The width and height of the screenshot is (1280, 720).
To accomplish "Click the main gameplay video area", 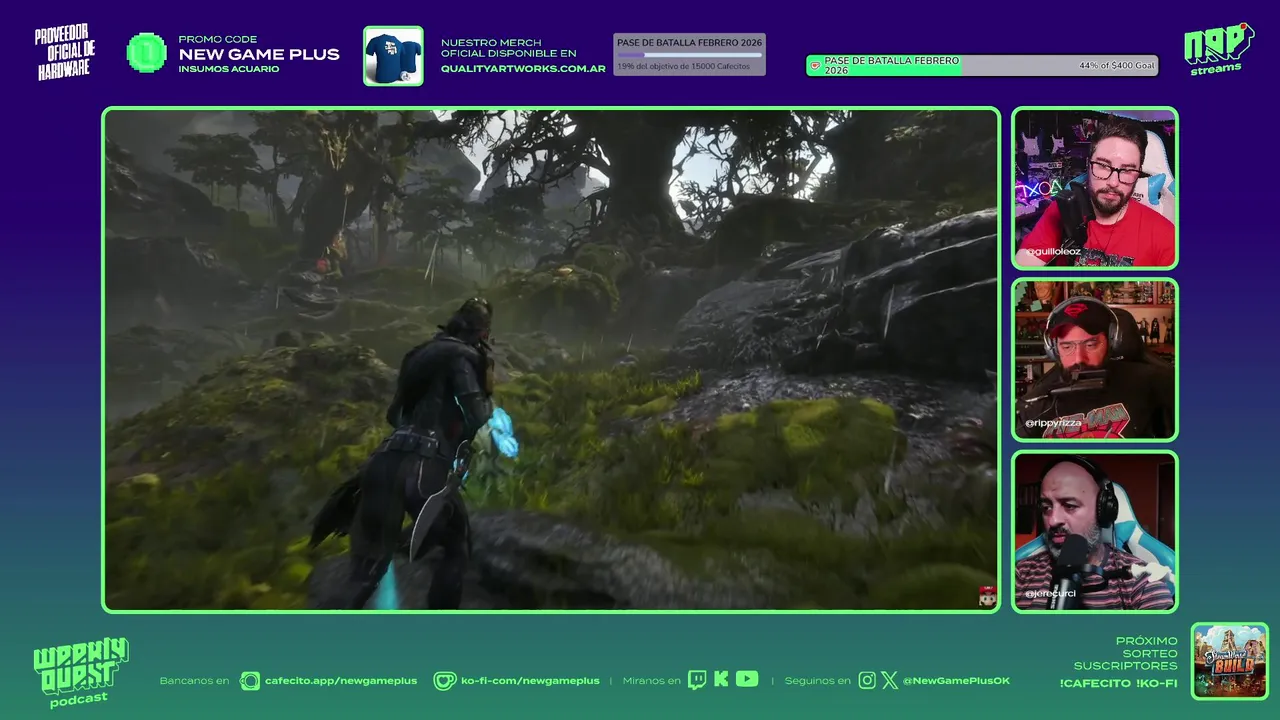I will click(551, 360).
